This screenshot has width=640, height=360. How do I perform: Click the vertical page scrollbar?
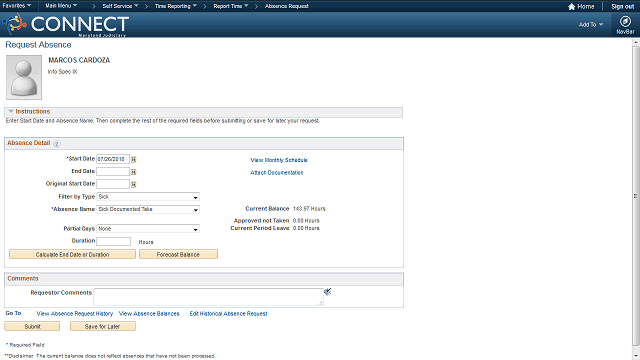click(636, 196)
